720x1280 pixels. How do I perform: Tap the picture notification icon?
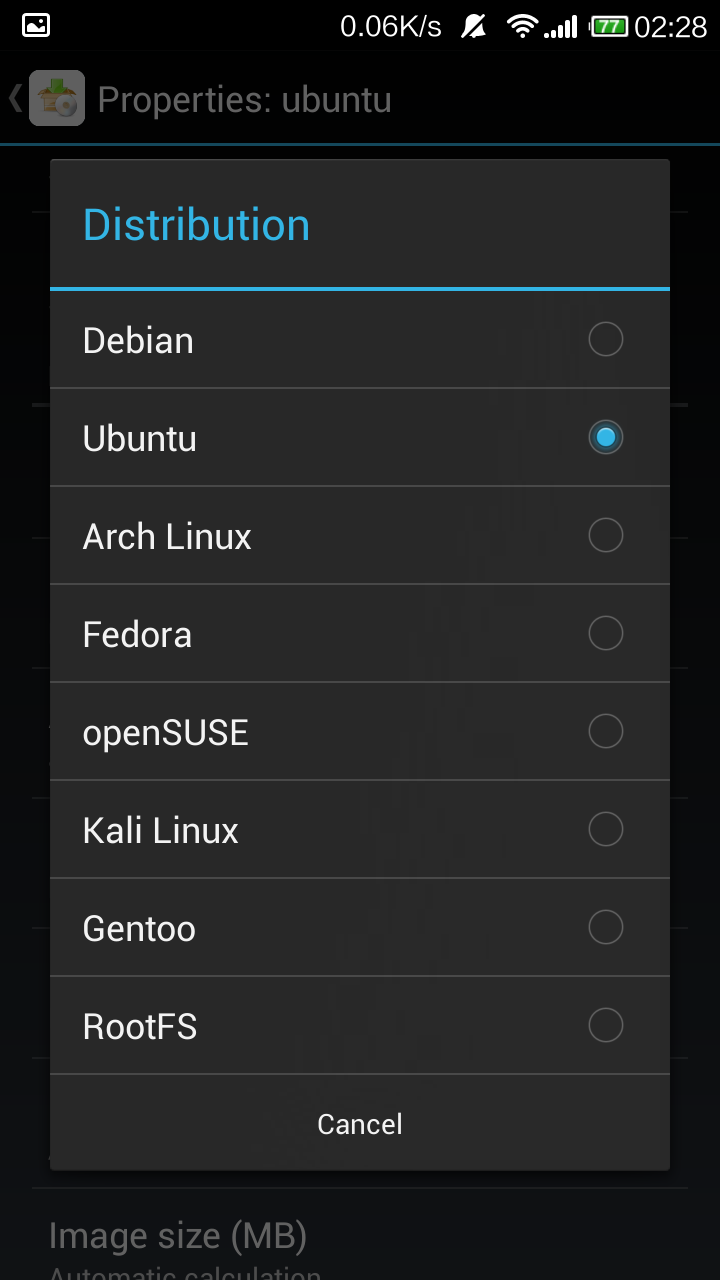pos(36,26)
